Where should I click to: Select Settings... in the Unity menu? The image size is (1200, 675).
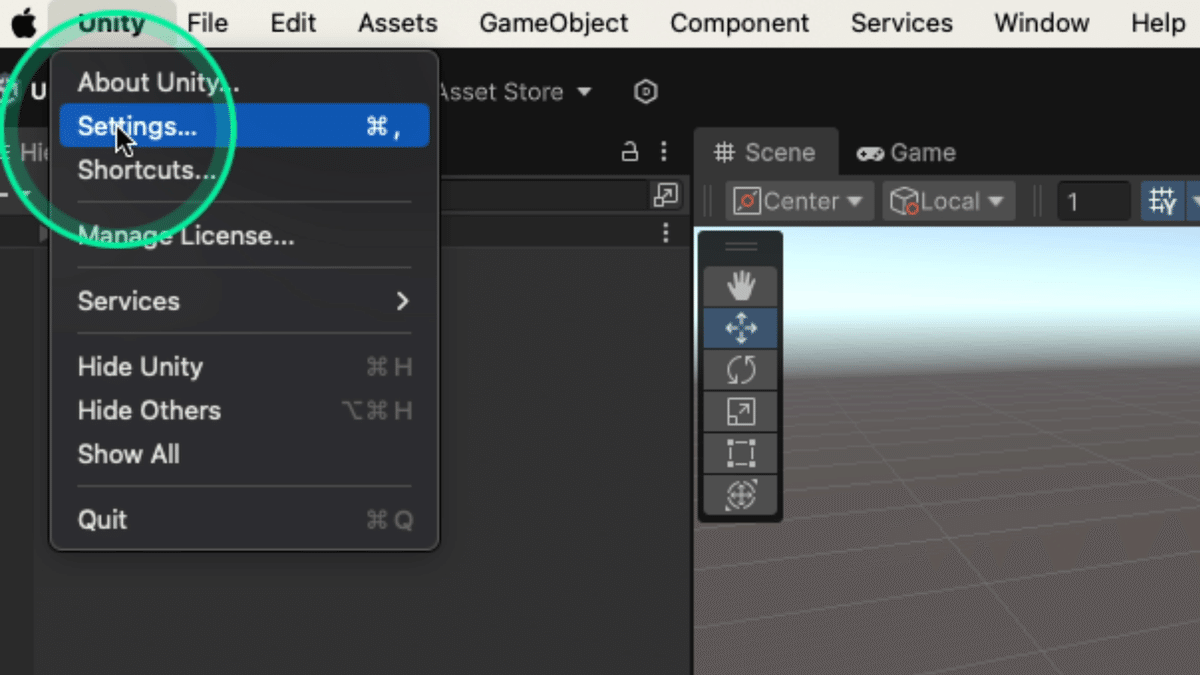244,126
